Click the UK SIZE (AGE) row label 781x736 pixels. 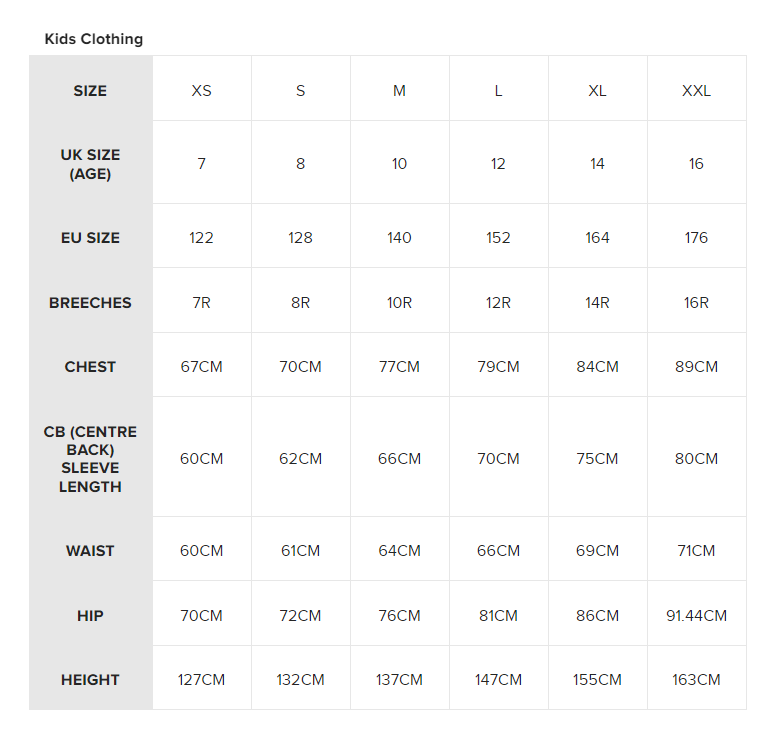coord(90,164)
